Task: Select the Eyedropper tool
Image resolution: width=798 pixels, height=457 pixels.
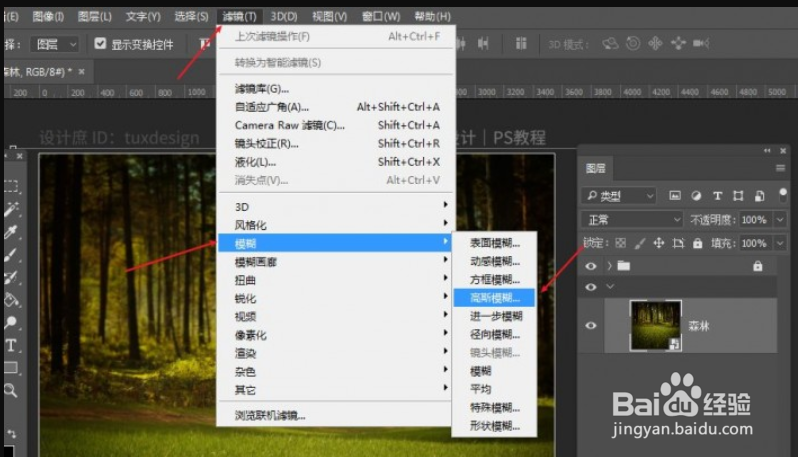Action: point(11,232)
